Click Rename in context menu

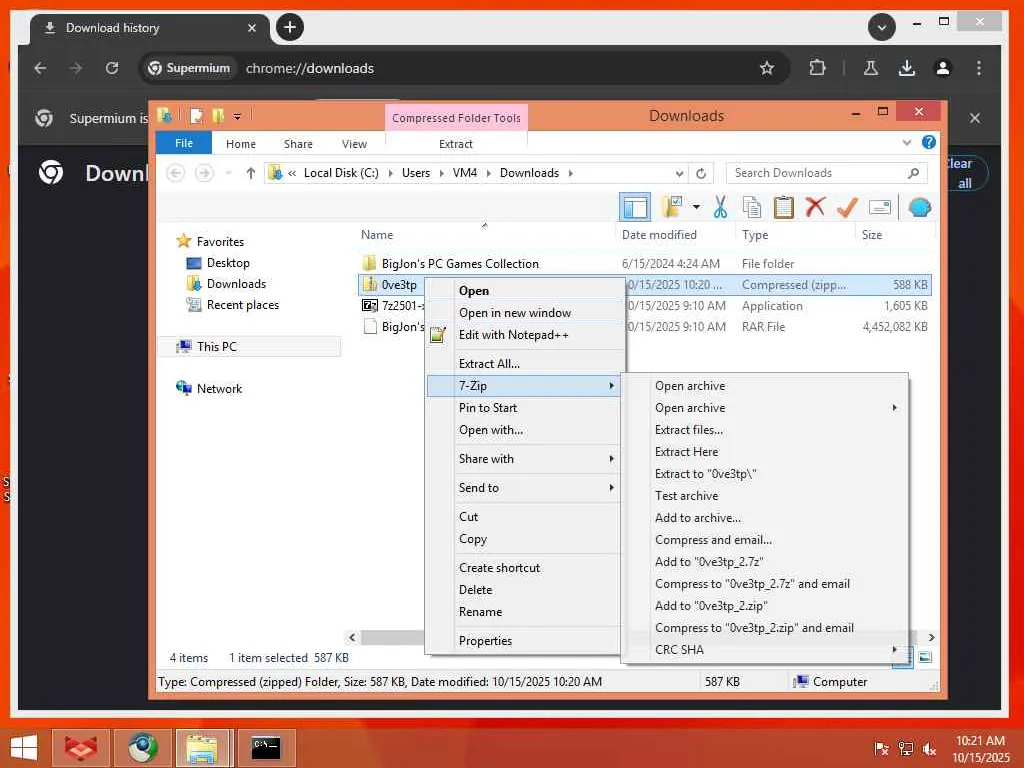[523, 612]
